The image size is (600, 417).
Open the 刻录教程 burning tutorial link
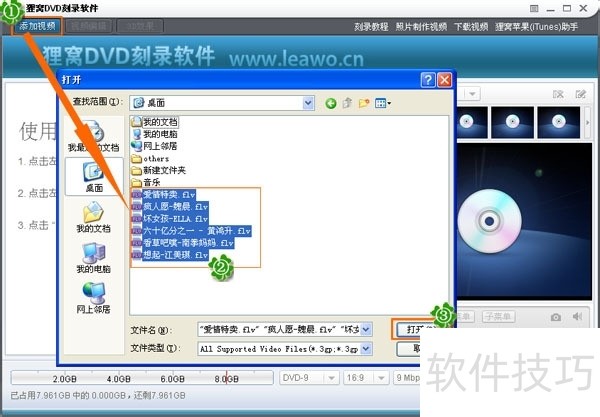[x=371, y=27]
